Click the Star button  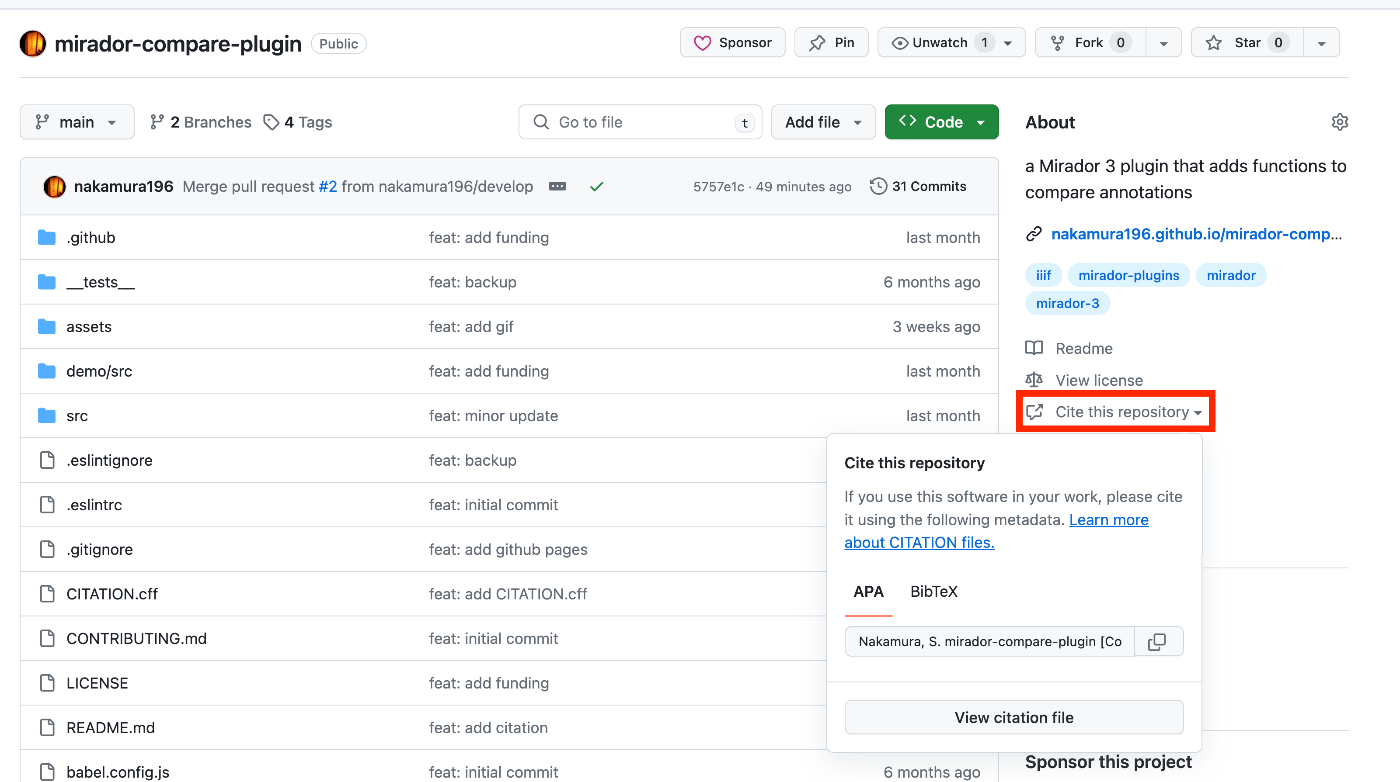[x=1247, y=43]
